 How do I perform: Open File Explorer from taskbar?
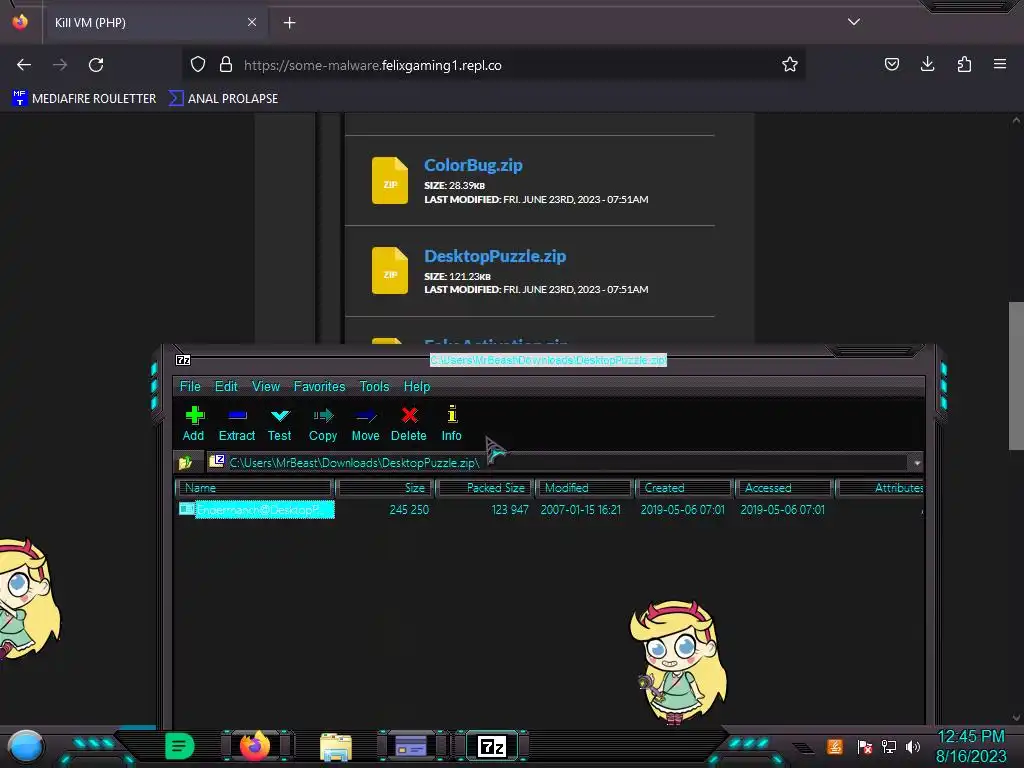click(x=336, y=746)
